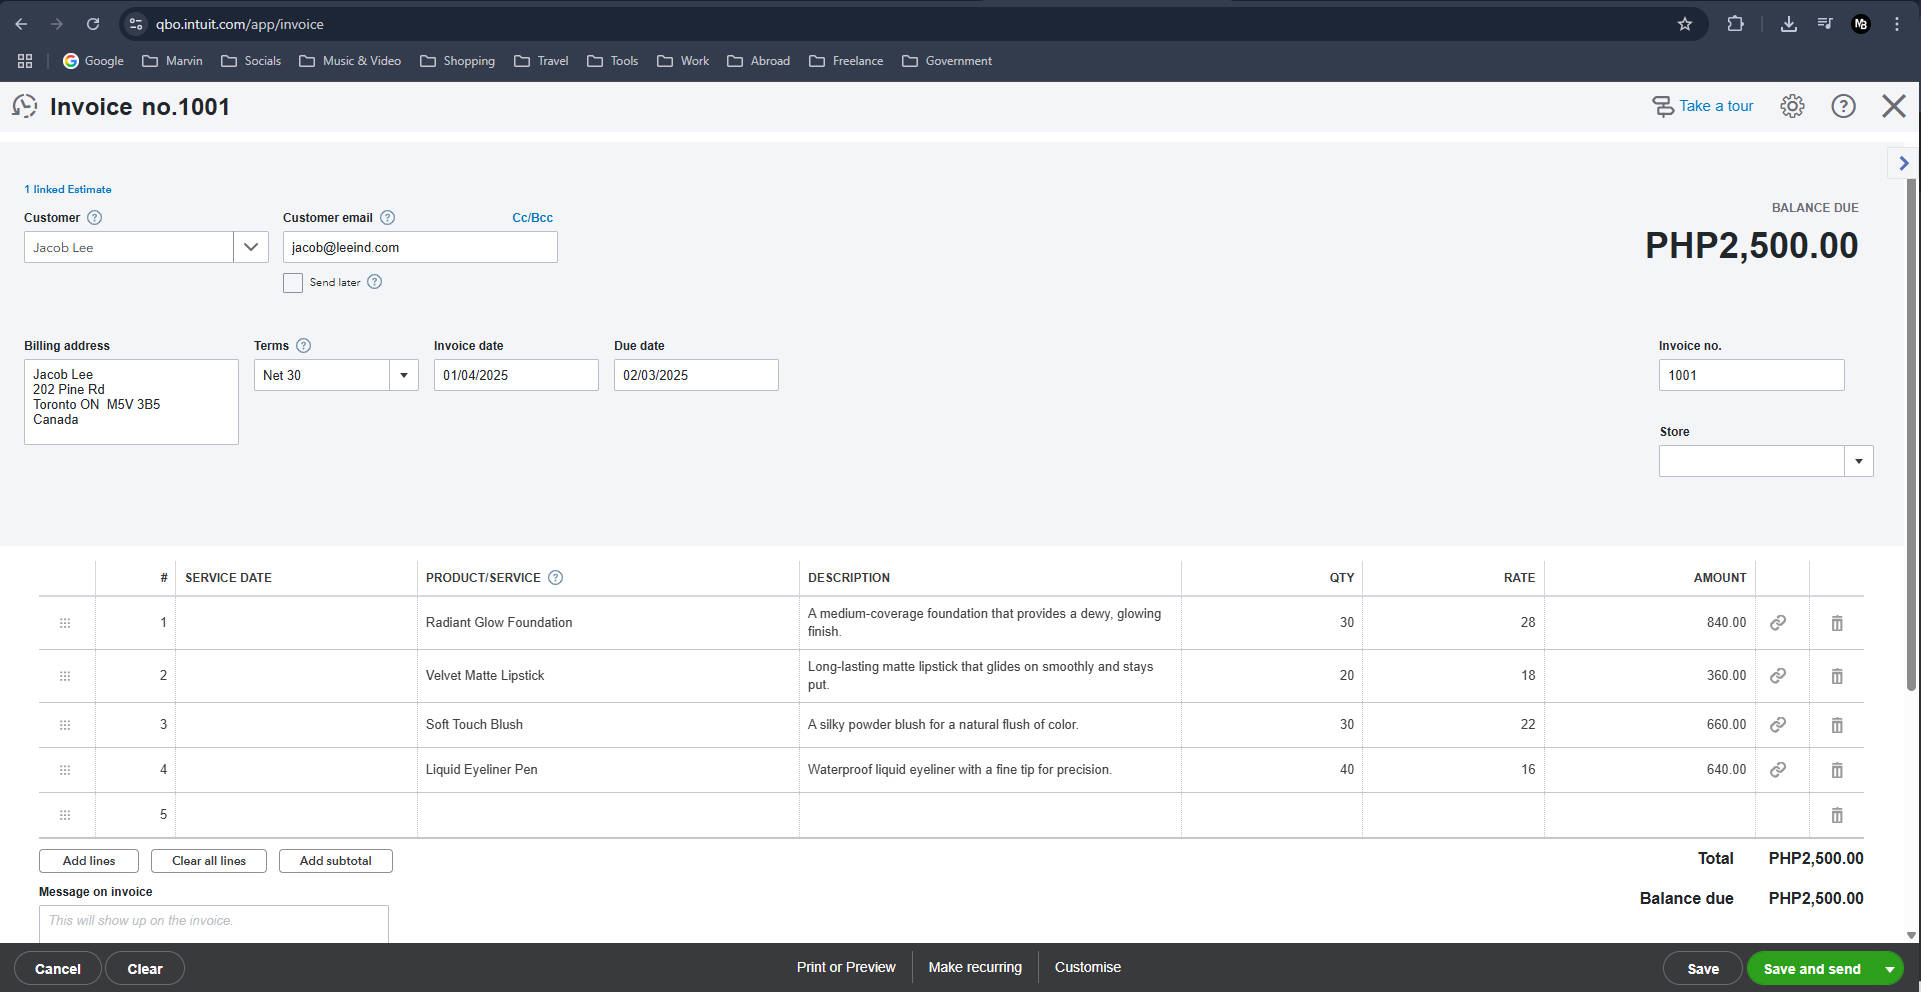This screenshot has height=992, width=1921.
Task: Click the Clear all lines button
Action: pos(209,861)
